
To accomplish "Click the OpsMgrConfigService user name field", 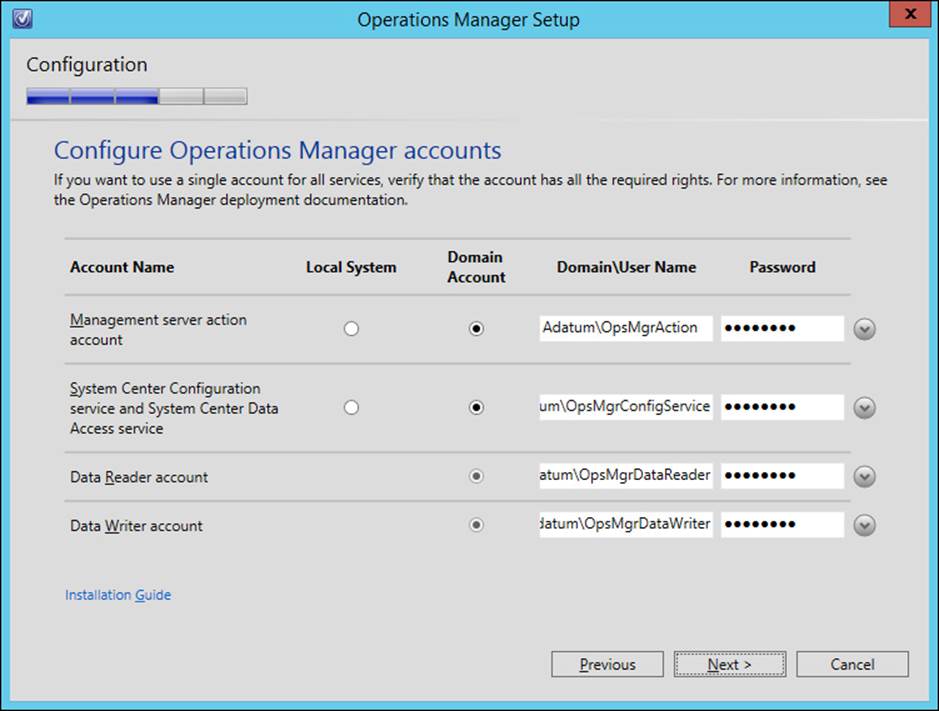I will (x=626, y=407).
